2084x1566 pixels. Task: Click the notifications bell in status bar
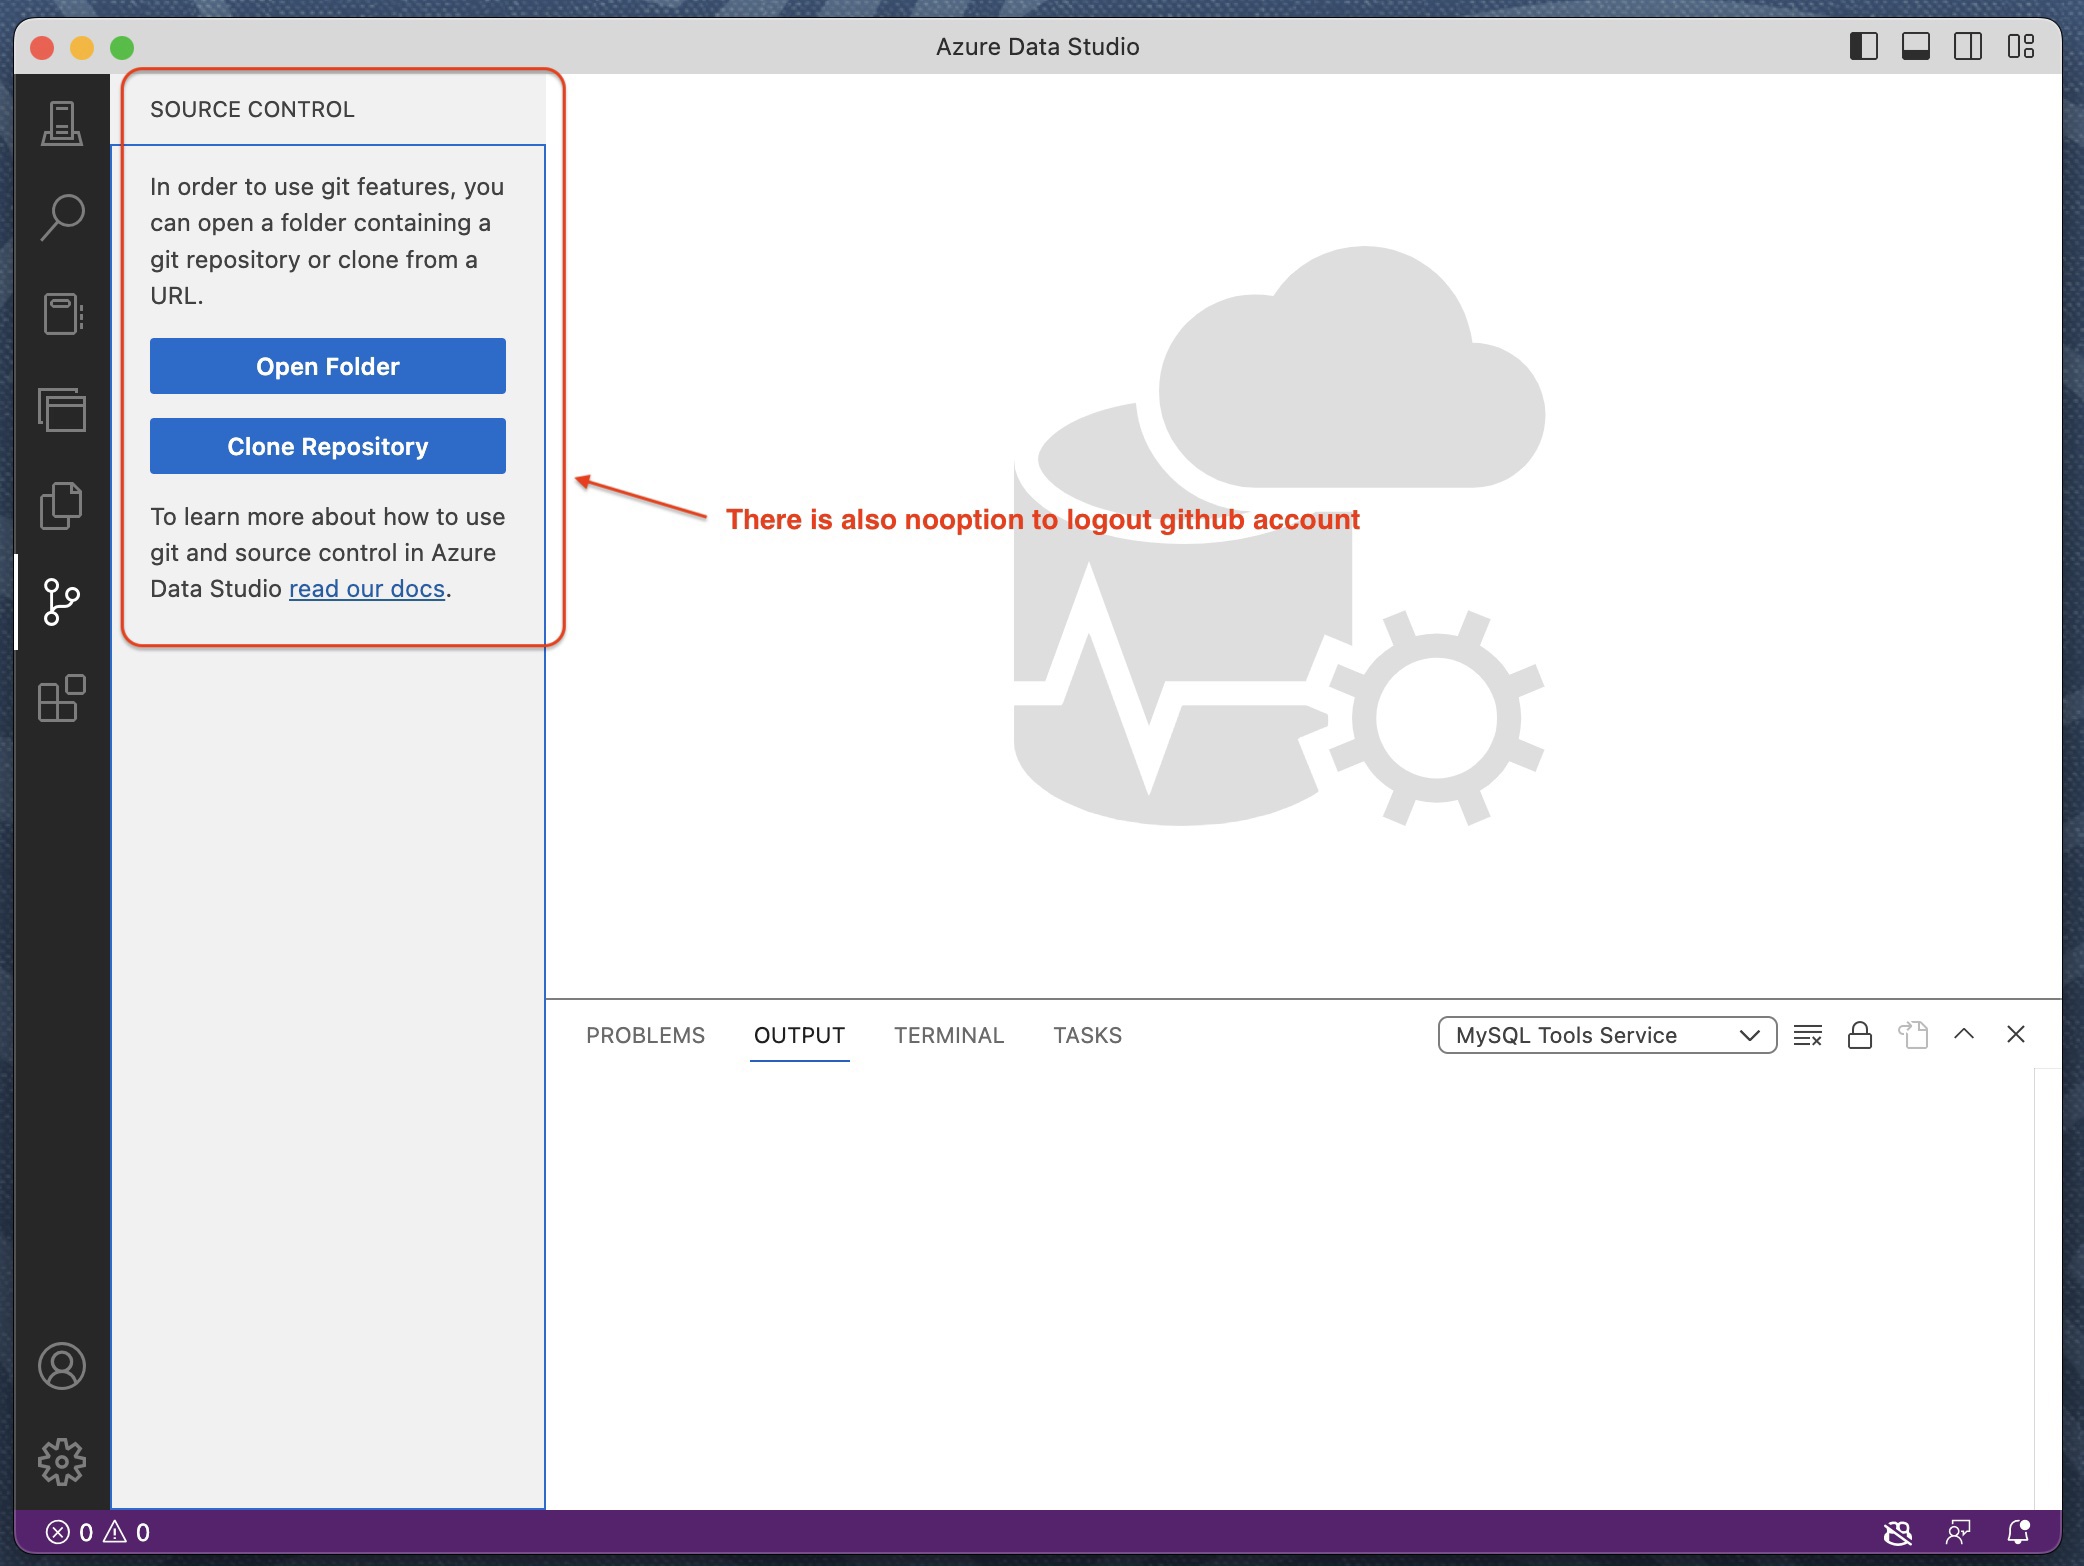[x=2018, y=1531]
